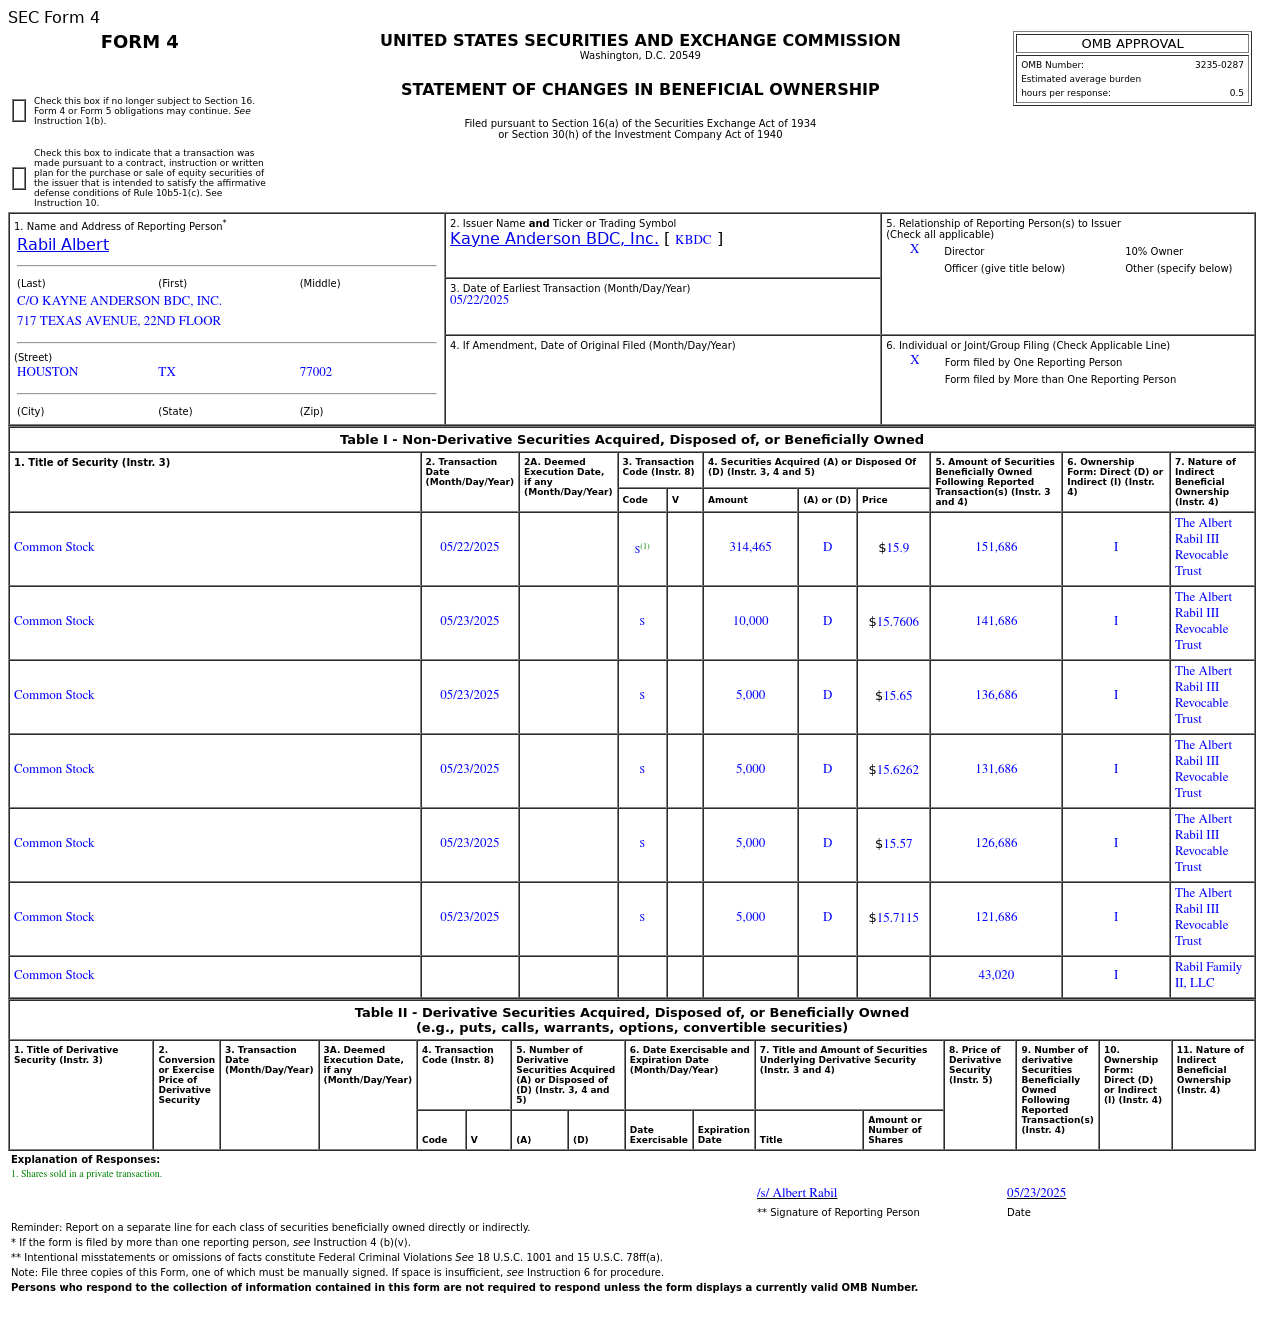Screen dimensions: 1264x1318
Task: Click the state value TX
Action: point(167,372)
